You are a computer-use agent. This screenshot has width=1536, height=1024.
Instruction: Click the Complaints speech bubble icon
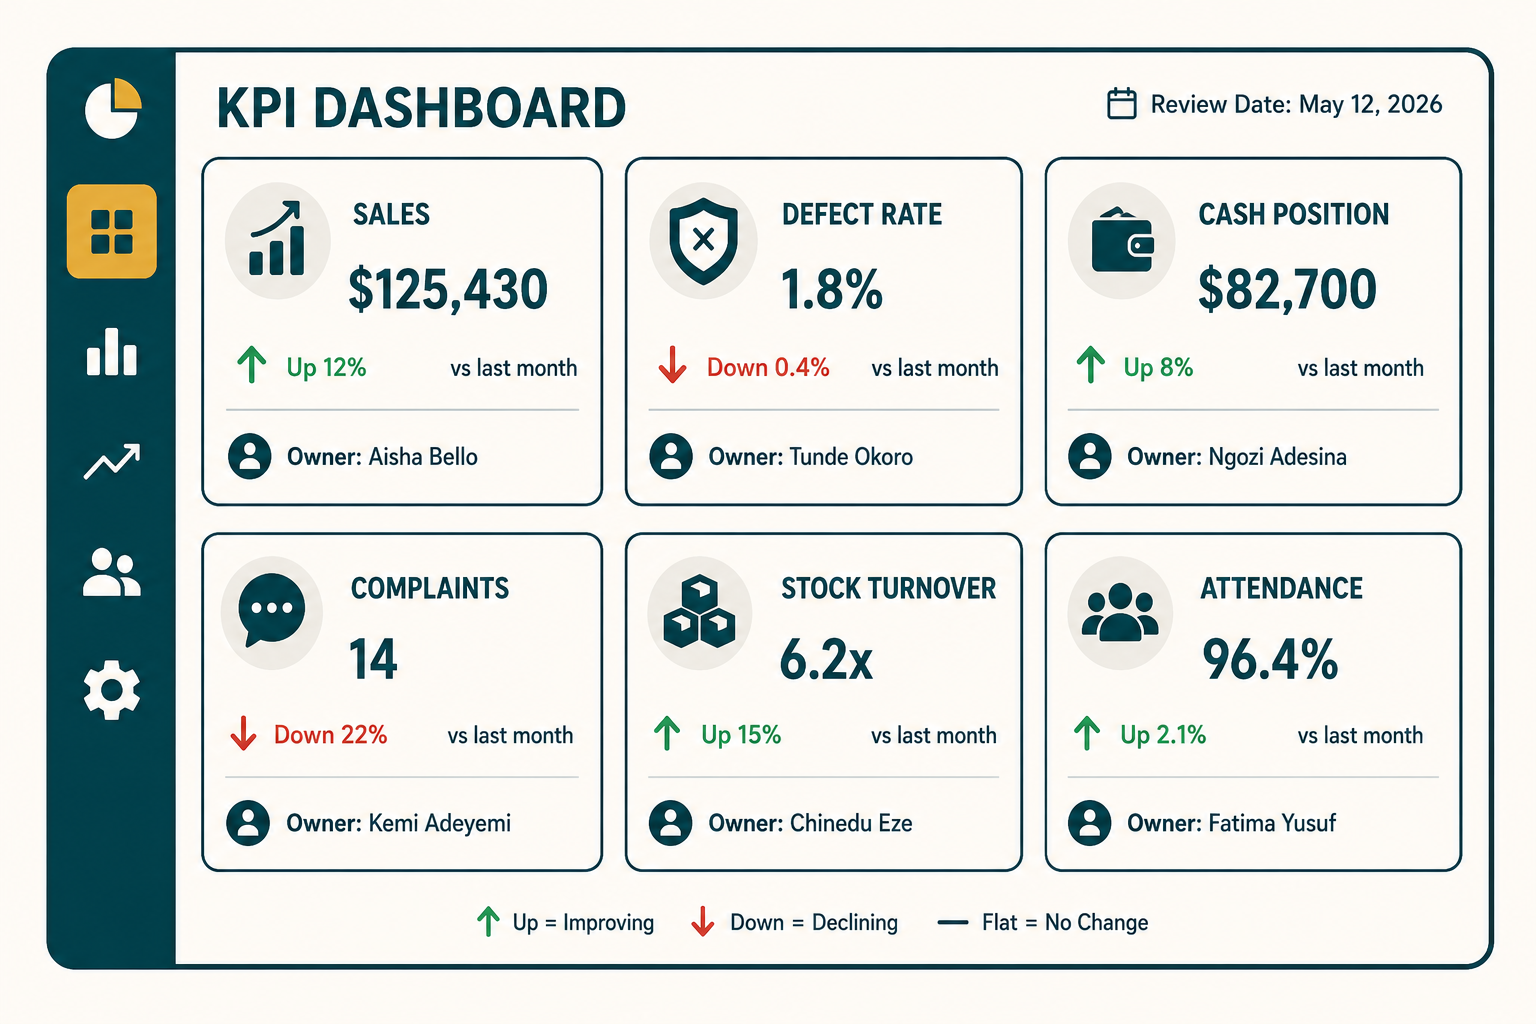(272, 611)
